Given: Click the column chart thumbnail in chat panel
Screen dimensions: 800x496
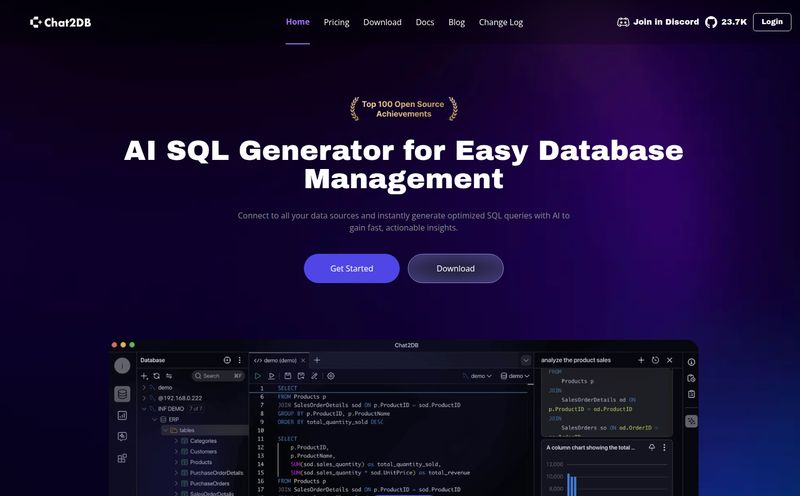Looking at the screenshot, I should click(606, 467).
